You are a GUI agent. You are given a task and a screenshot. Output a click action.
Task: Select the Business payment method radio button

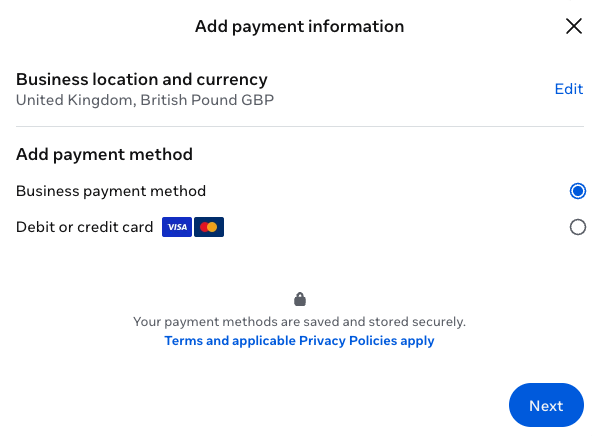tap(577, 191)
